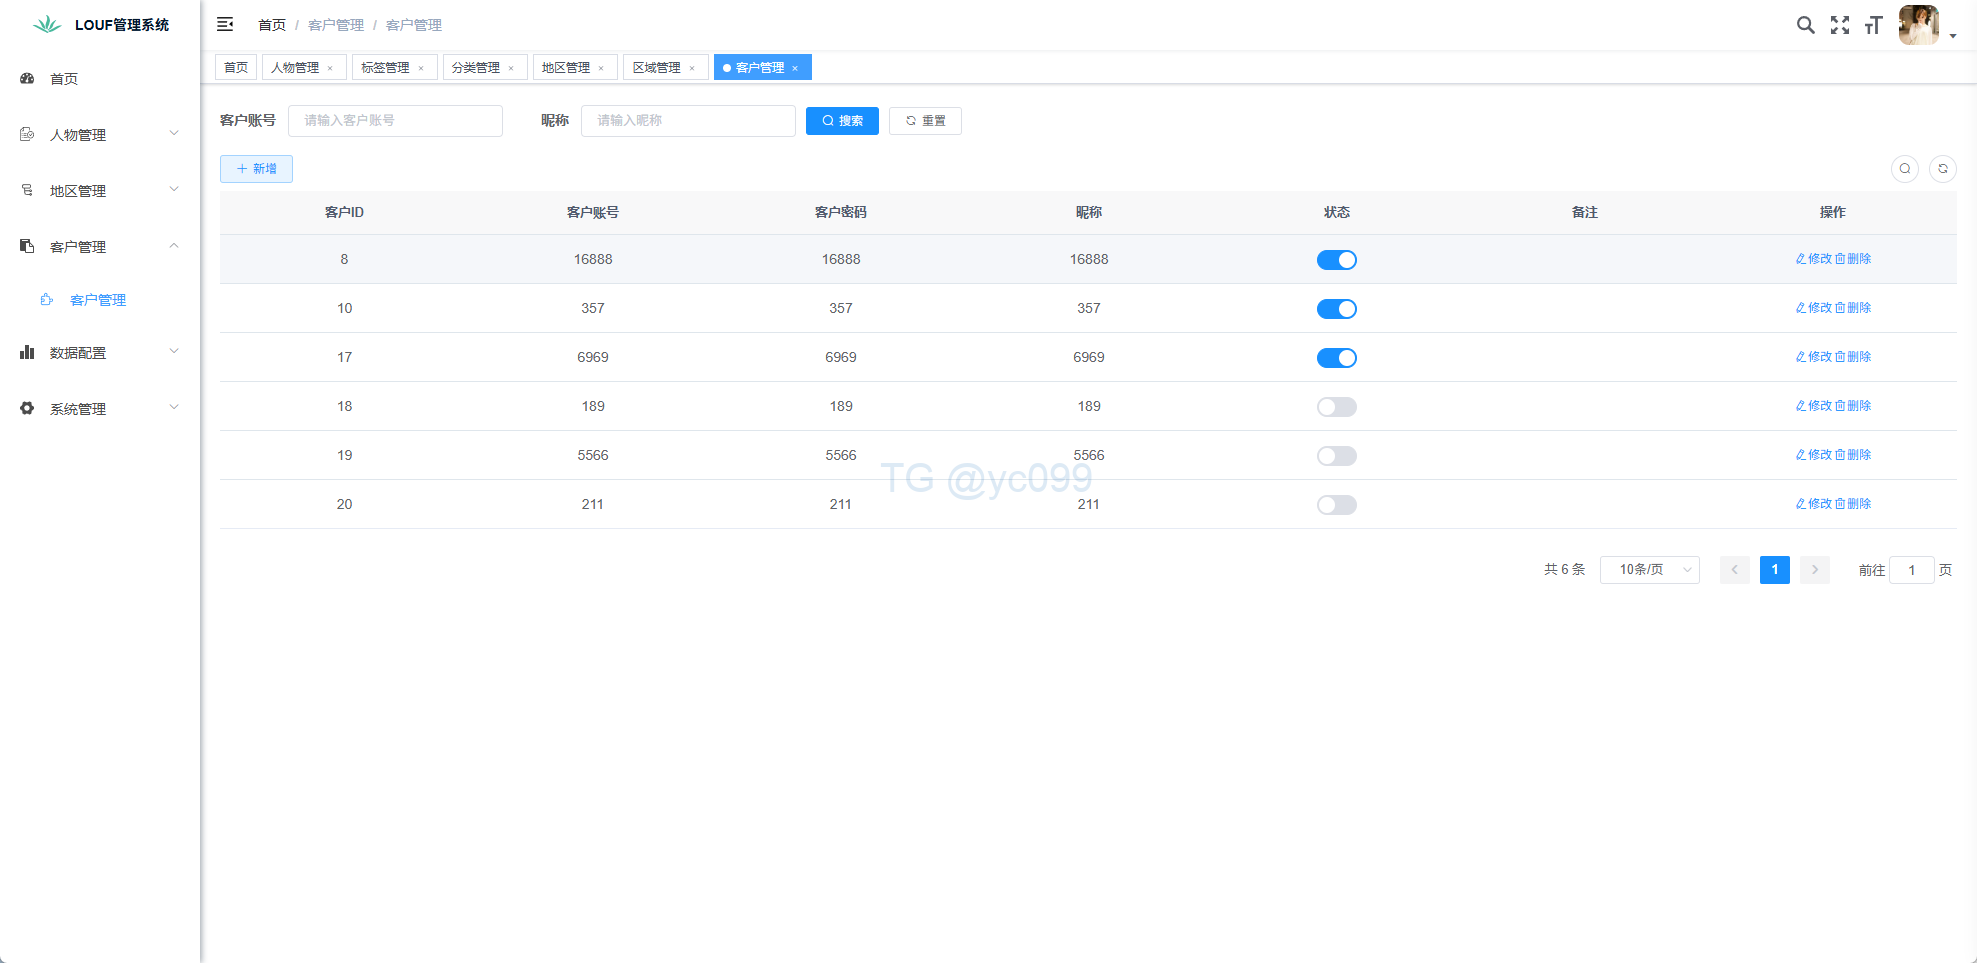The width and height of the screenshot is (1977, 963).
Task: Open the header search magnifier icon
Action: pyautogui.click(x=1805, y=25)
